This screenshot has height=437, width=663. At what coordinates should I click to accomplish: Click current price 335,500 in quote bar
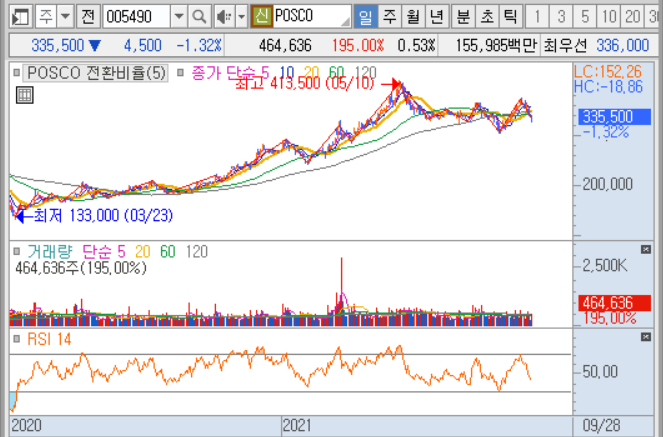coord(57,45)
